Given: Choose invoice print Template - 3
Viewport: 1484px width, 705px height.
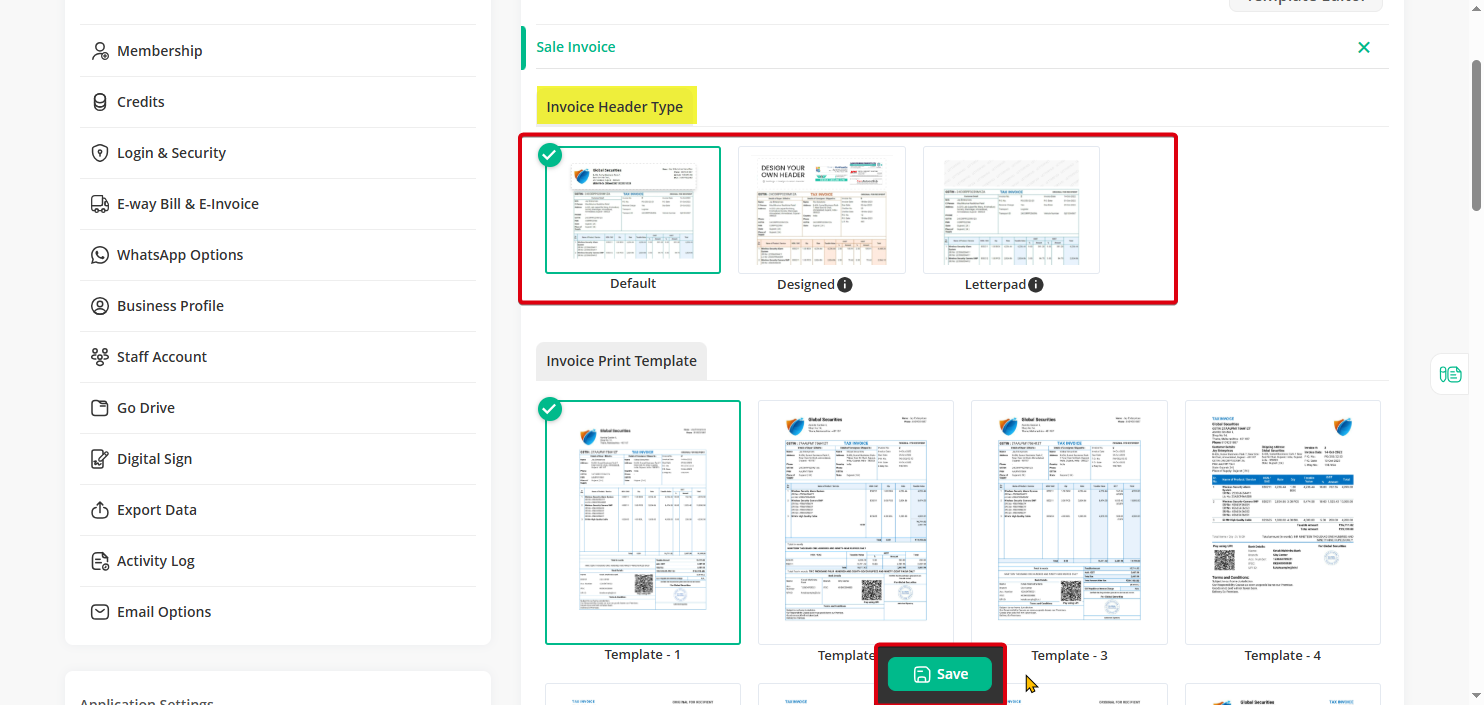Looking at the screenshot, I should click(x=1069, y=522).
